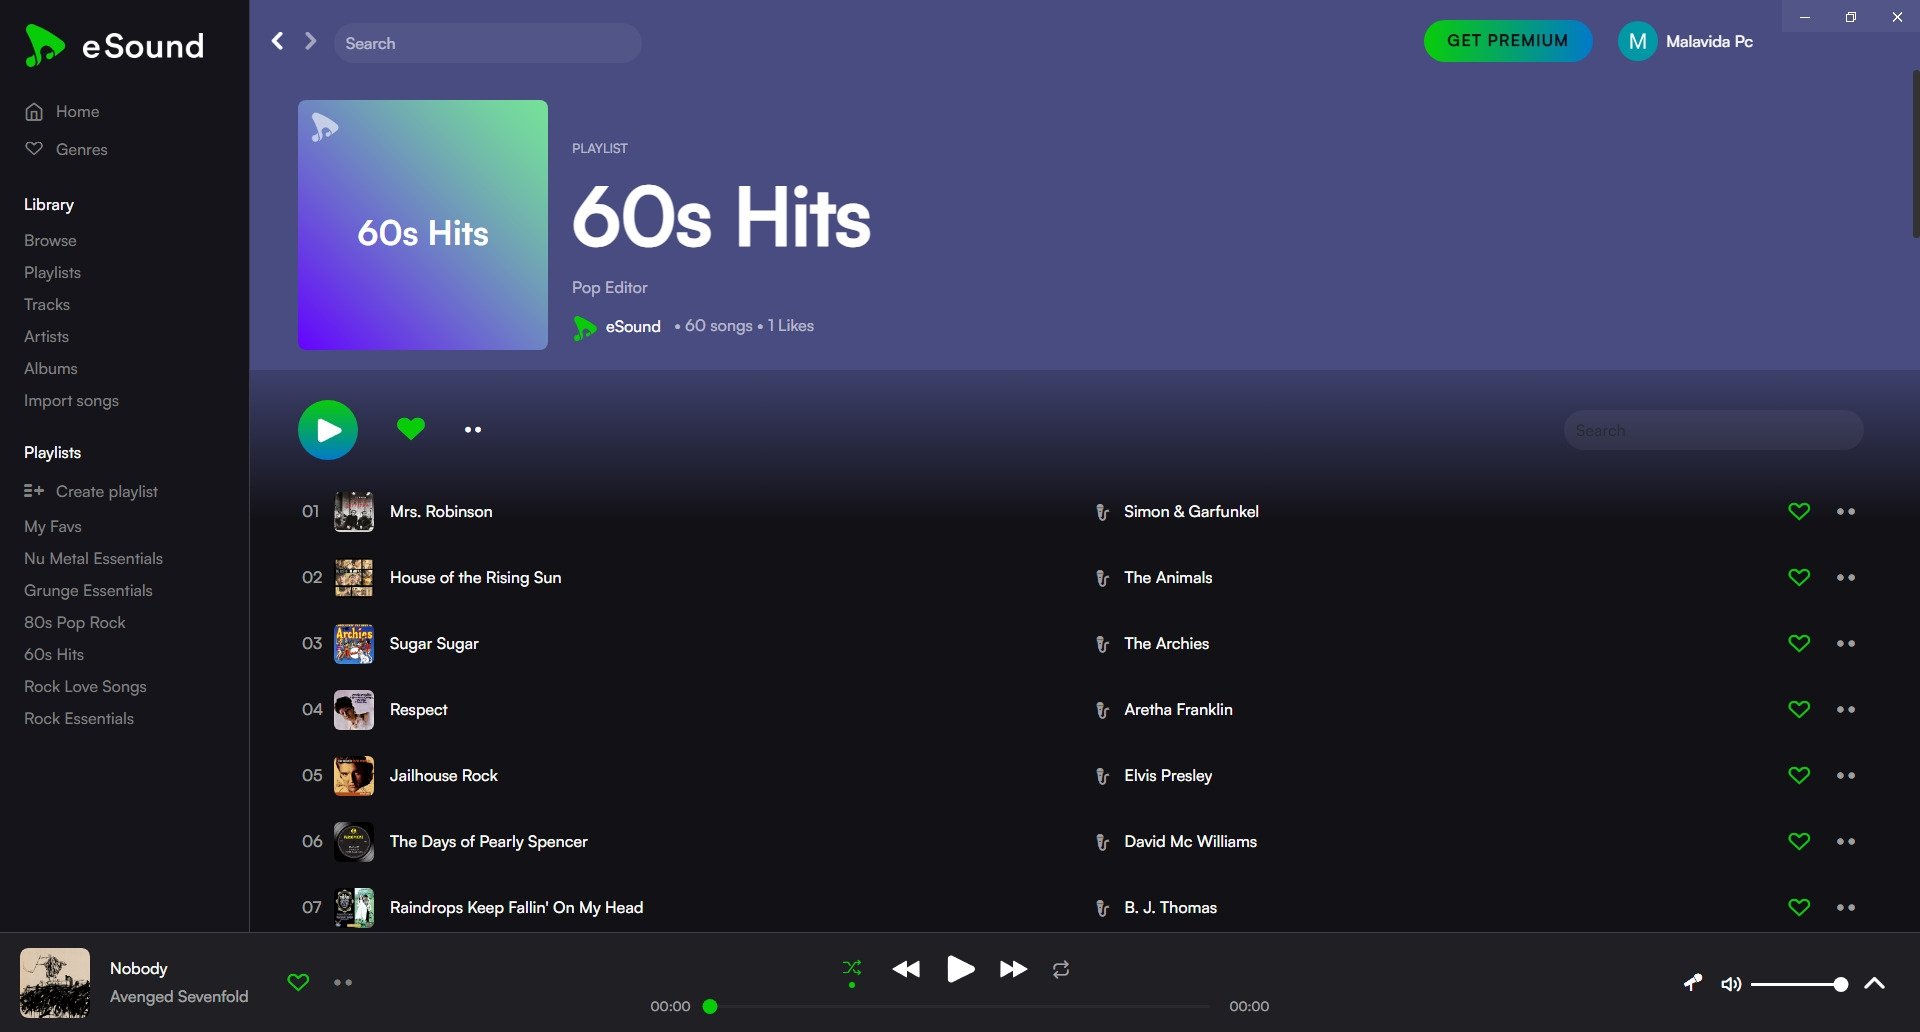Viewport: 1920px width, 1032px height.
Task: Open Import songs
Action: coord(71,400)
